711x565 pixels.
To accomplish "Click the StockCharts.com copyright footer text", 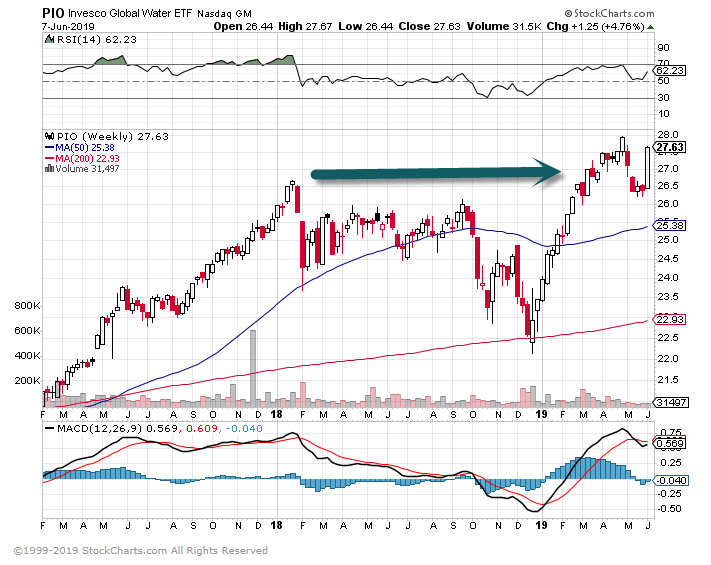I will pyautogui.click(x=141, y=550).
